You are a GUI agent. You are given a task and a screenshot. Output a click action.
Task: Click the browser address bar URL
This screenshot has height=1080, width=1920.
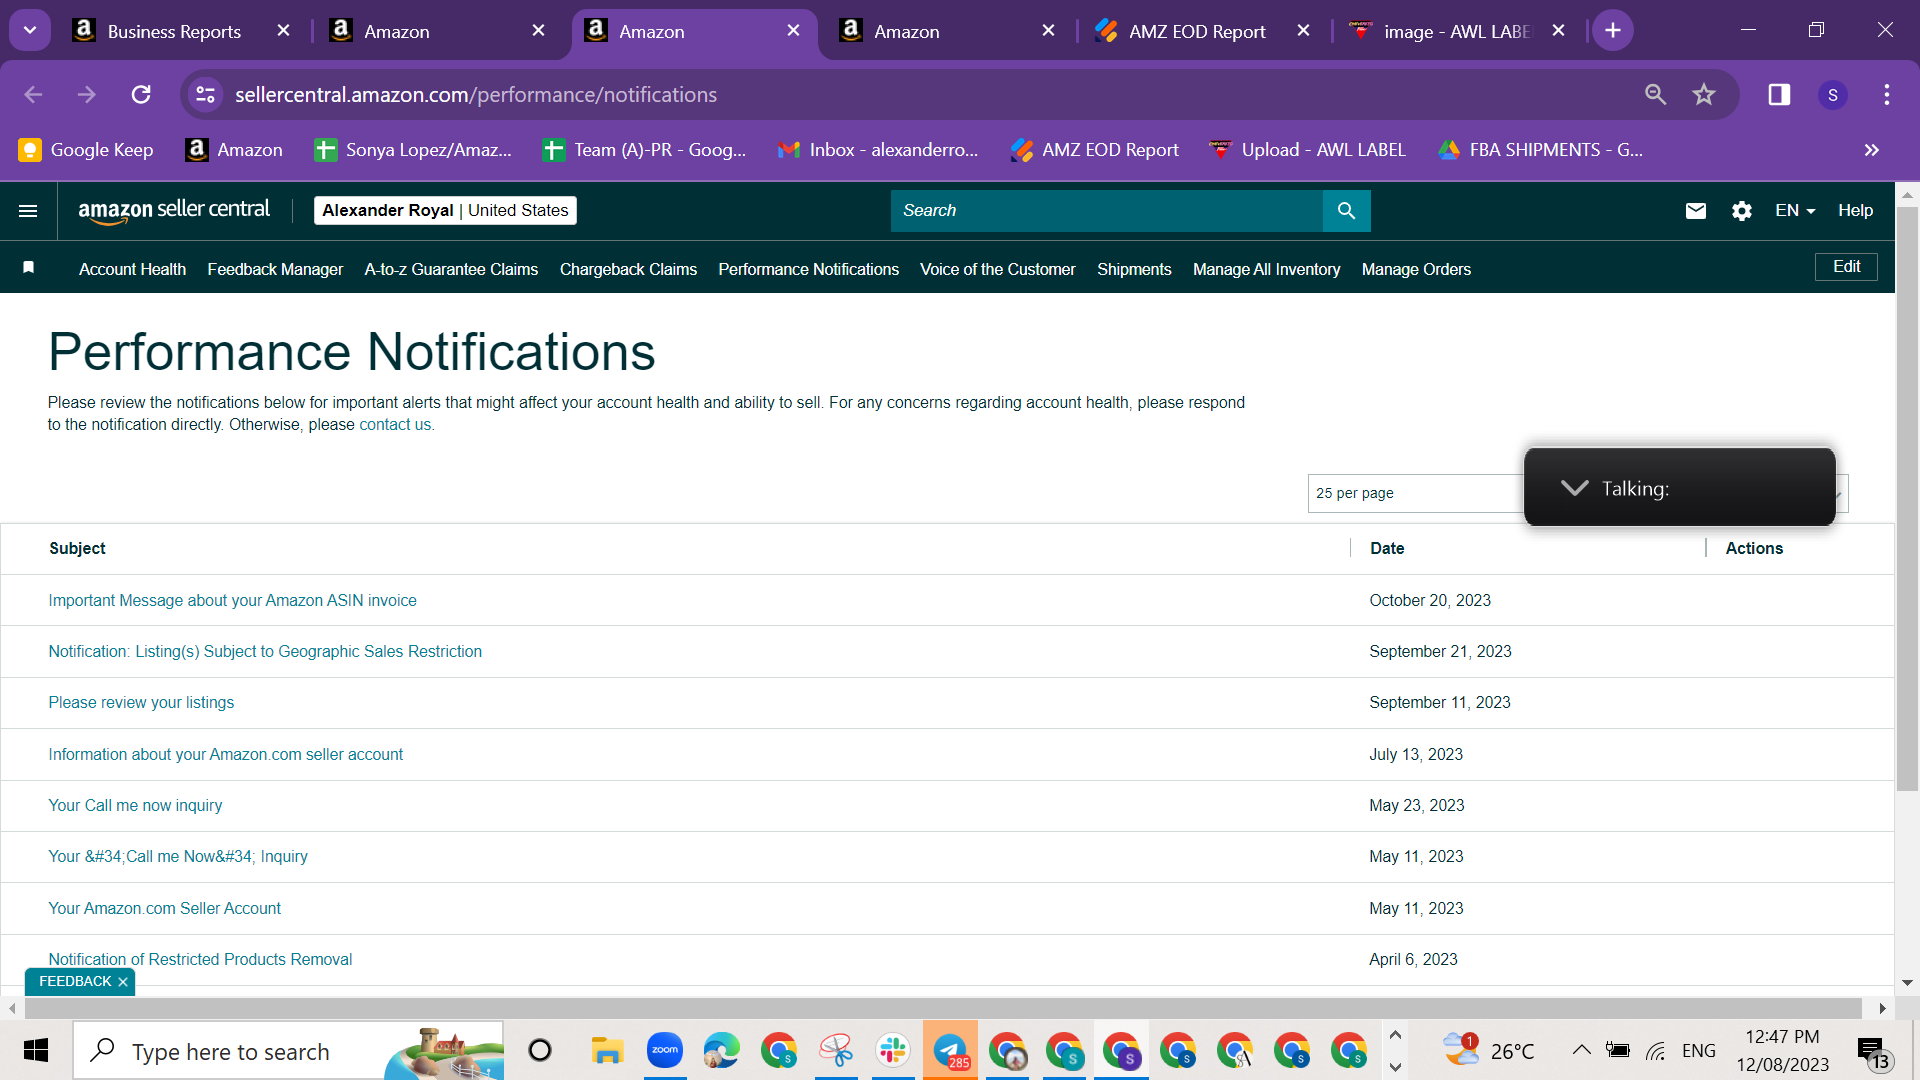pos(476,95)
